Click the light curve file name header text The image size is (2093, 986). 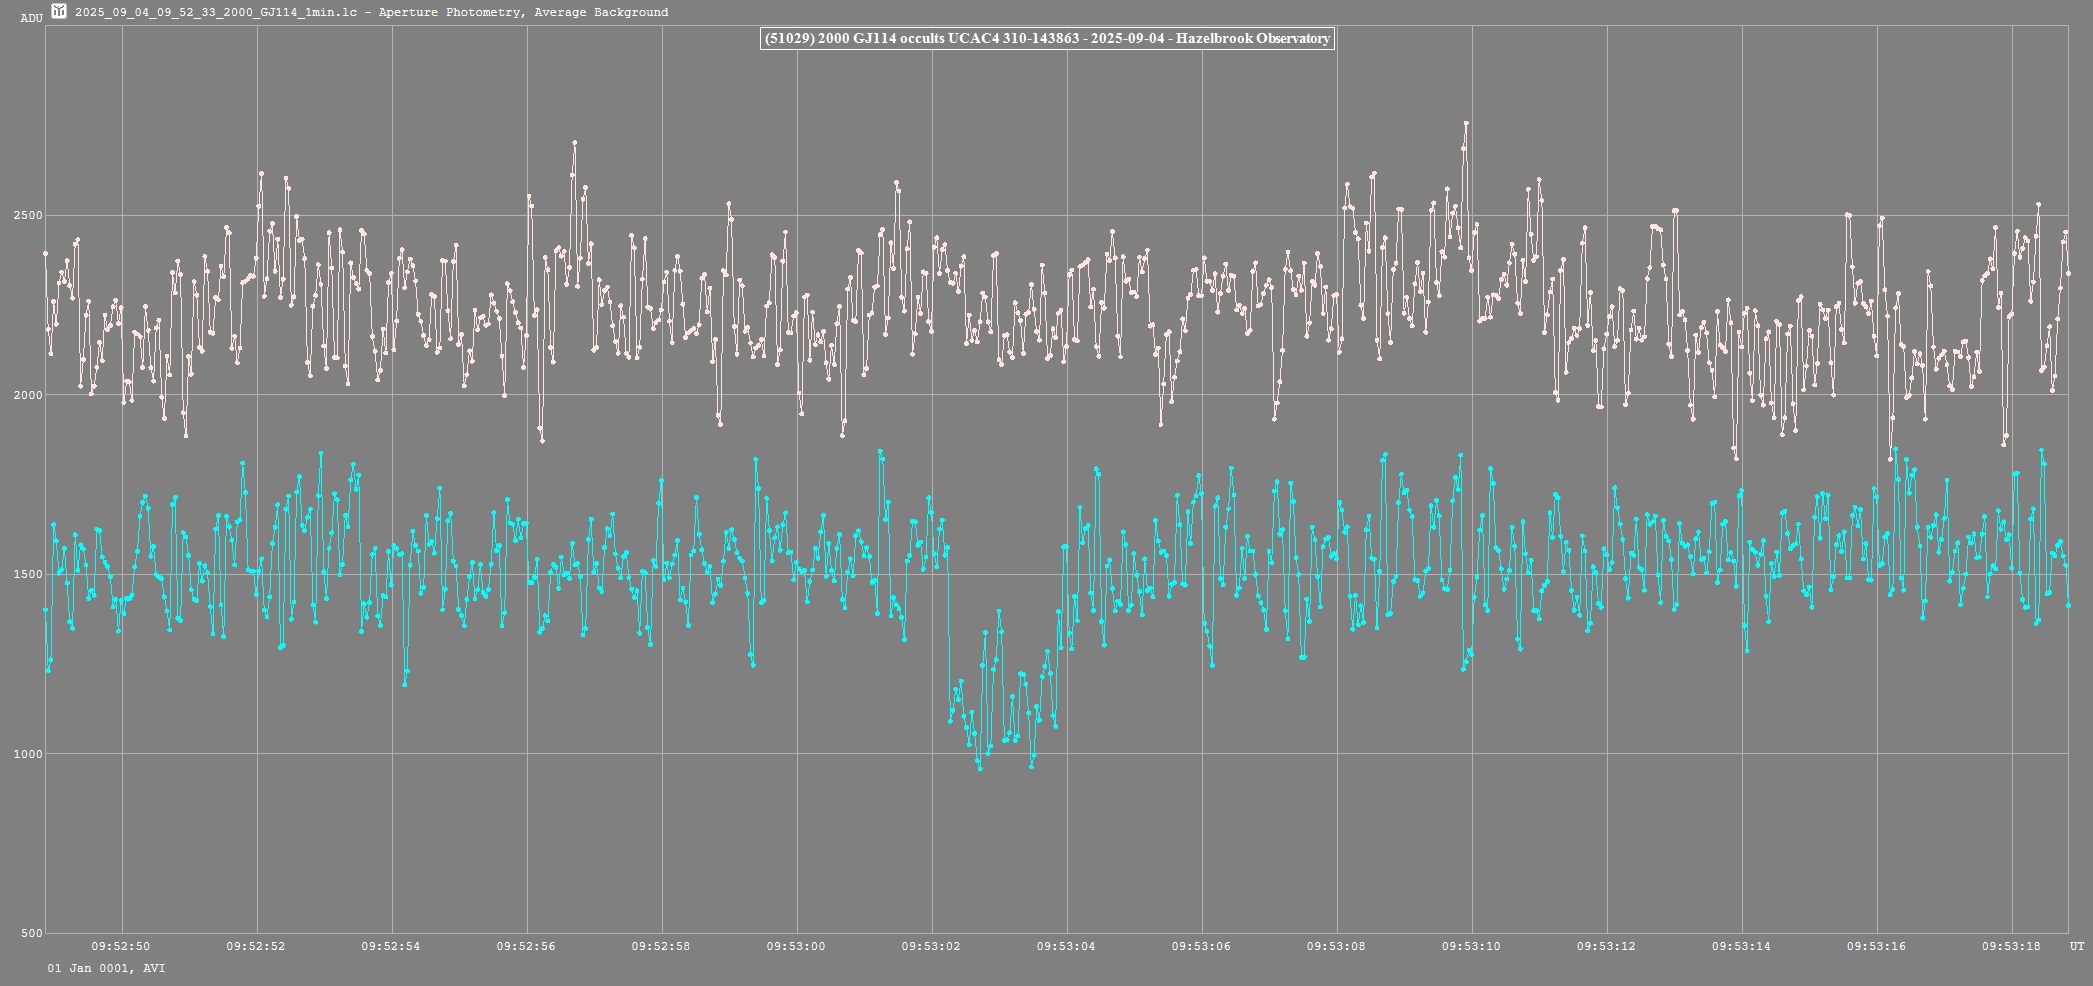pos(371,12)
